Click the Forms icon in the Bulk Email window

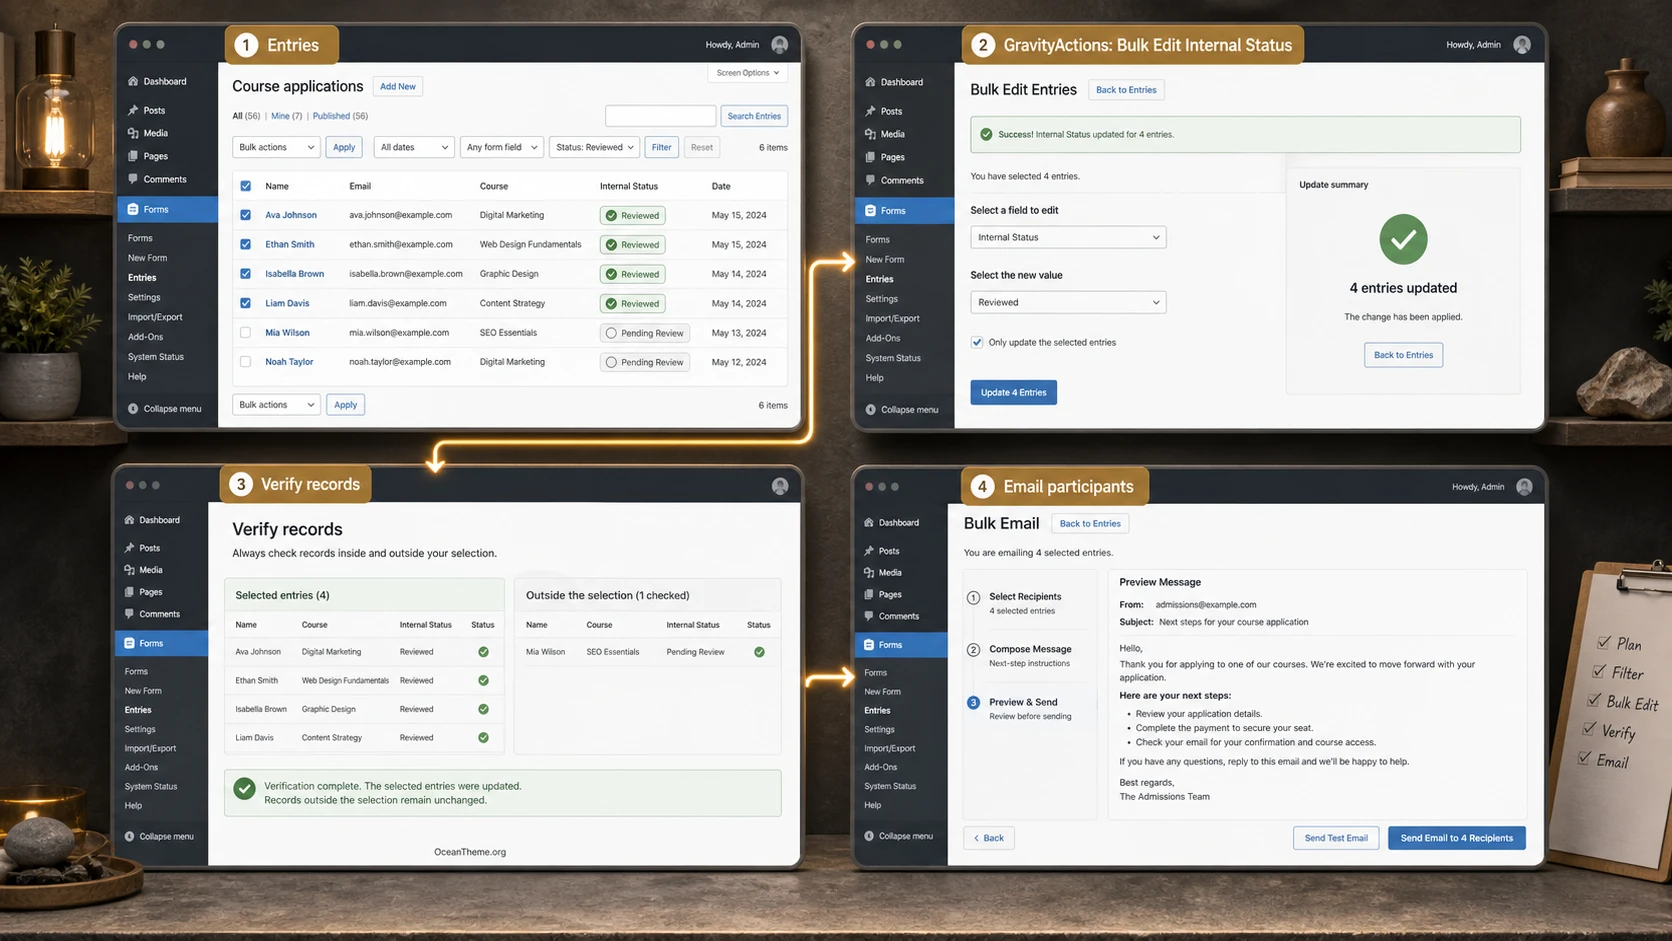point(868,644)
